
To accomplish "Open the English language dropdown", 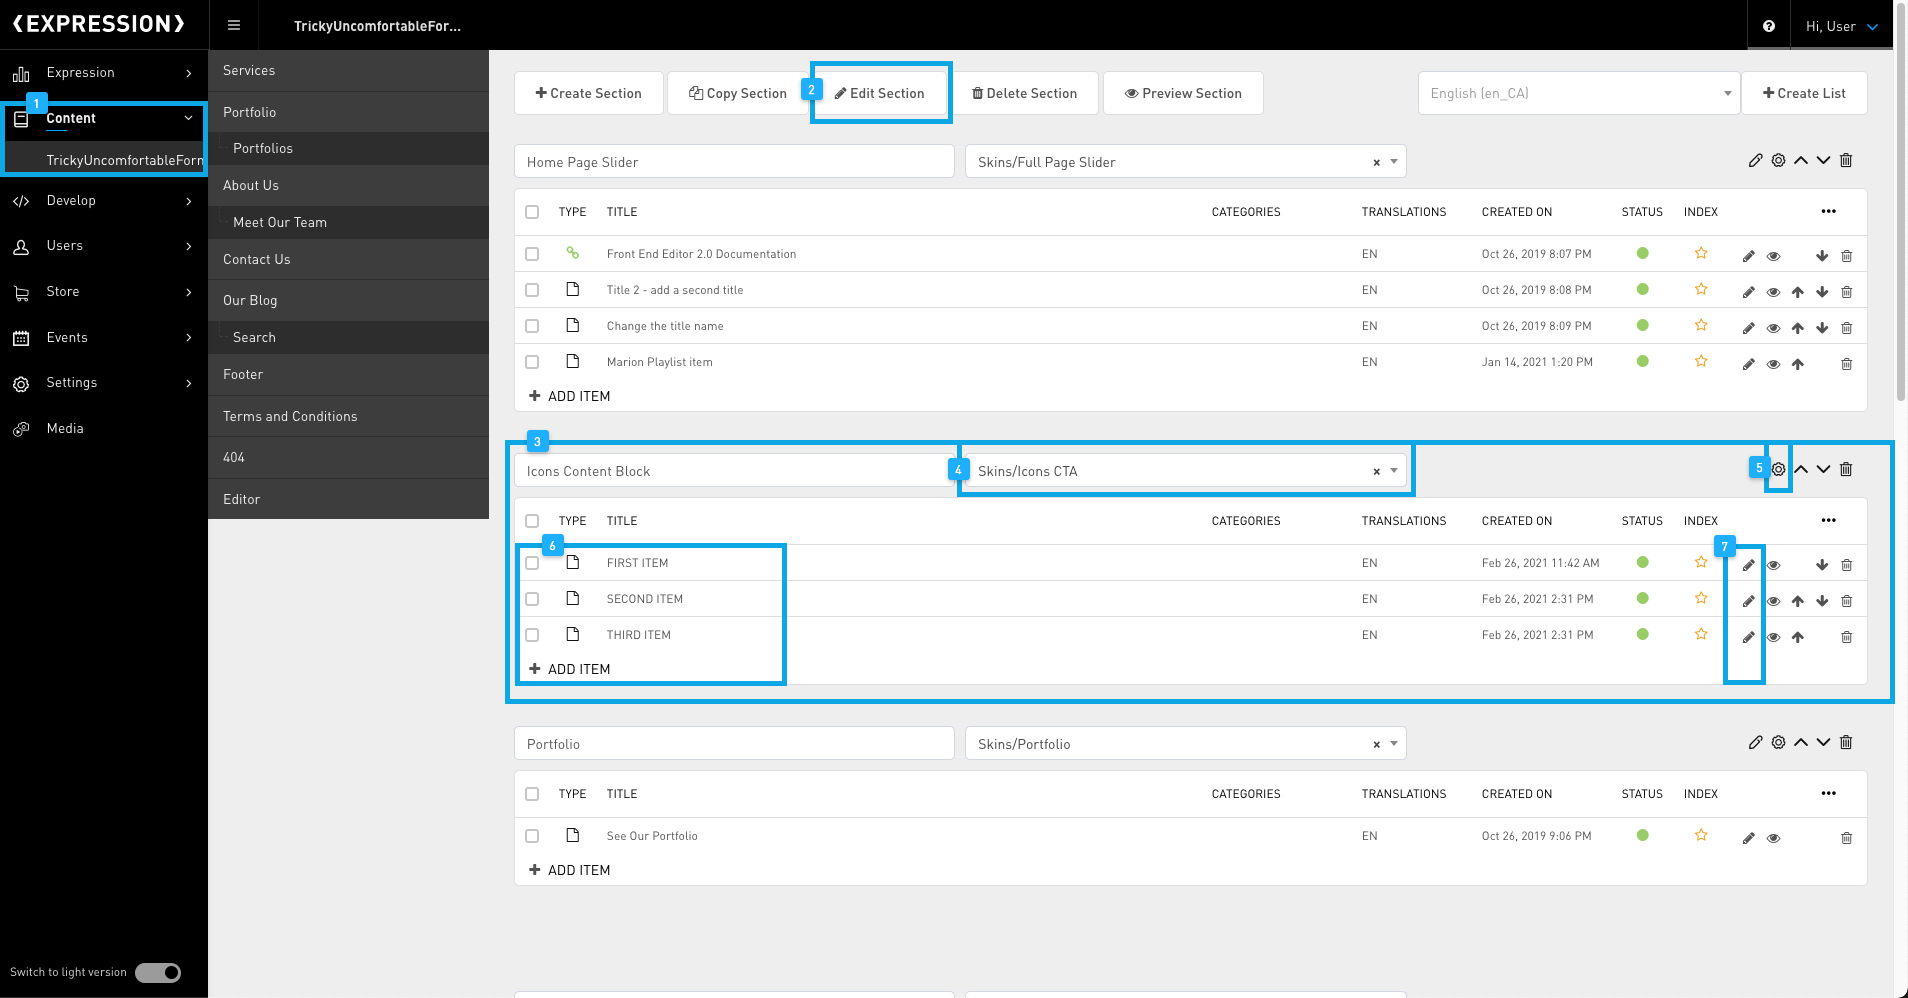I will tap(1578, 92).
